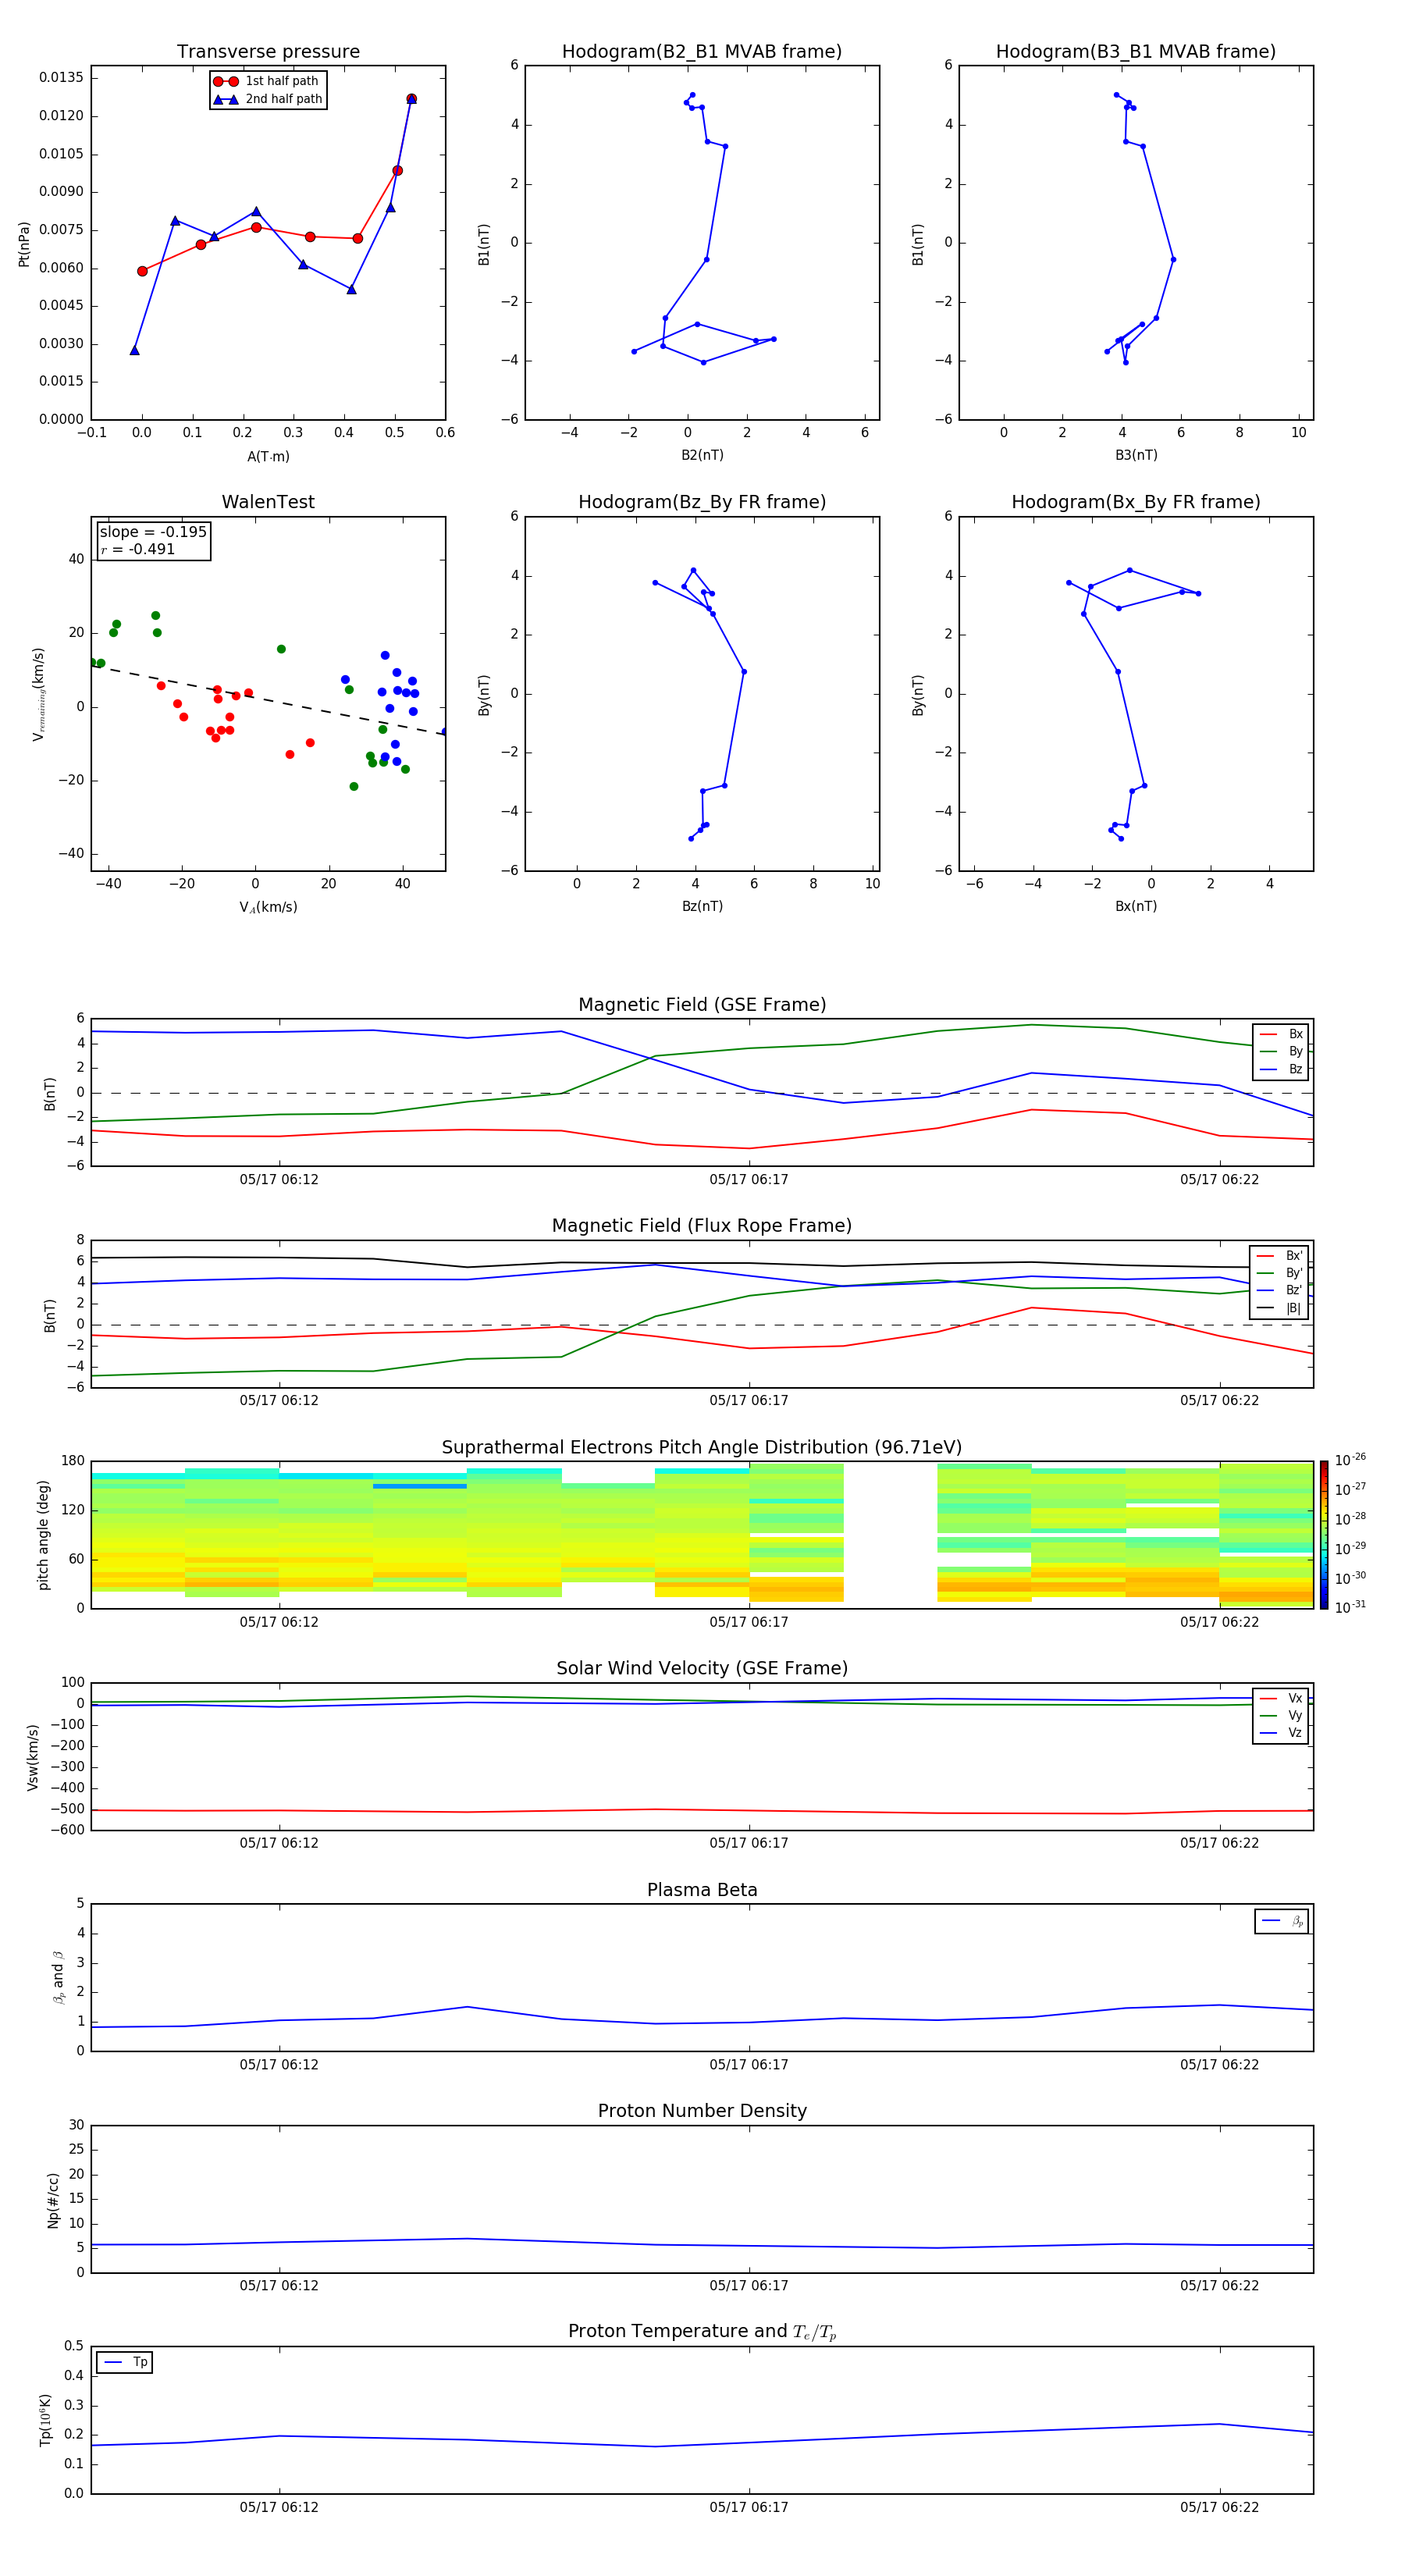Viewport: 1405px width, 2576px height.
Task: Click the 'Vremaining(km/s)' y-axis label
Action: pyautogui.click(x=38, y=694)
